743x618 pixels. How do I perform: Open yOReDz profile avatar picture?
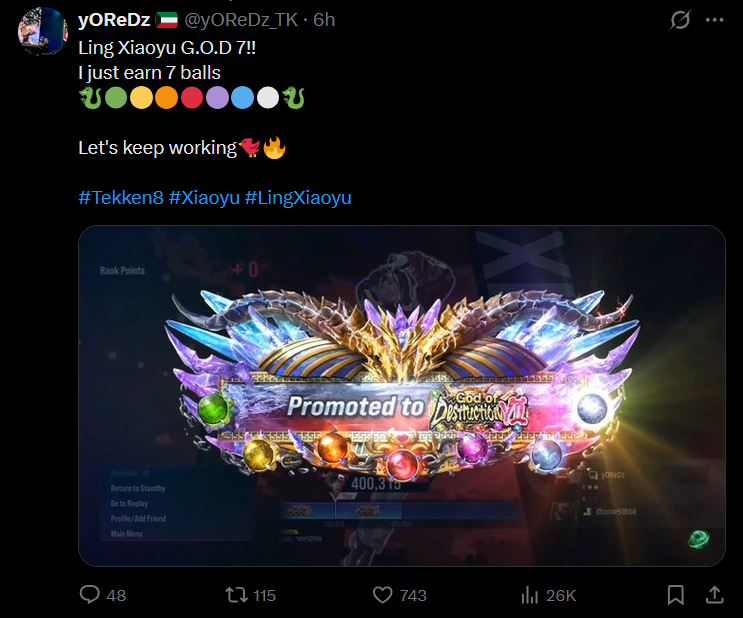click(x=43, y=31)
